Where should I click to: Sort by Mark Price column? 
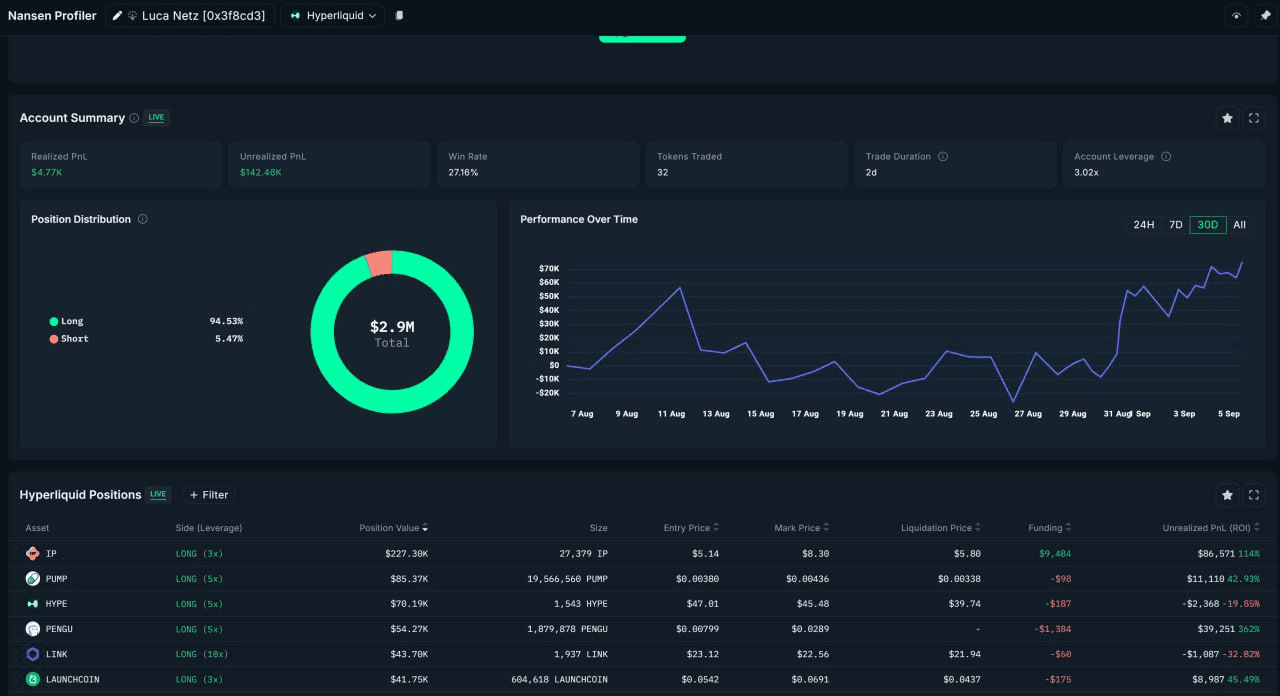(801, 528)
